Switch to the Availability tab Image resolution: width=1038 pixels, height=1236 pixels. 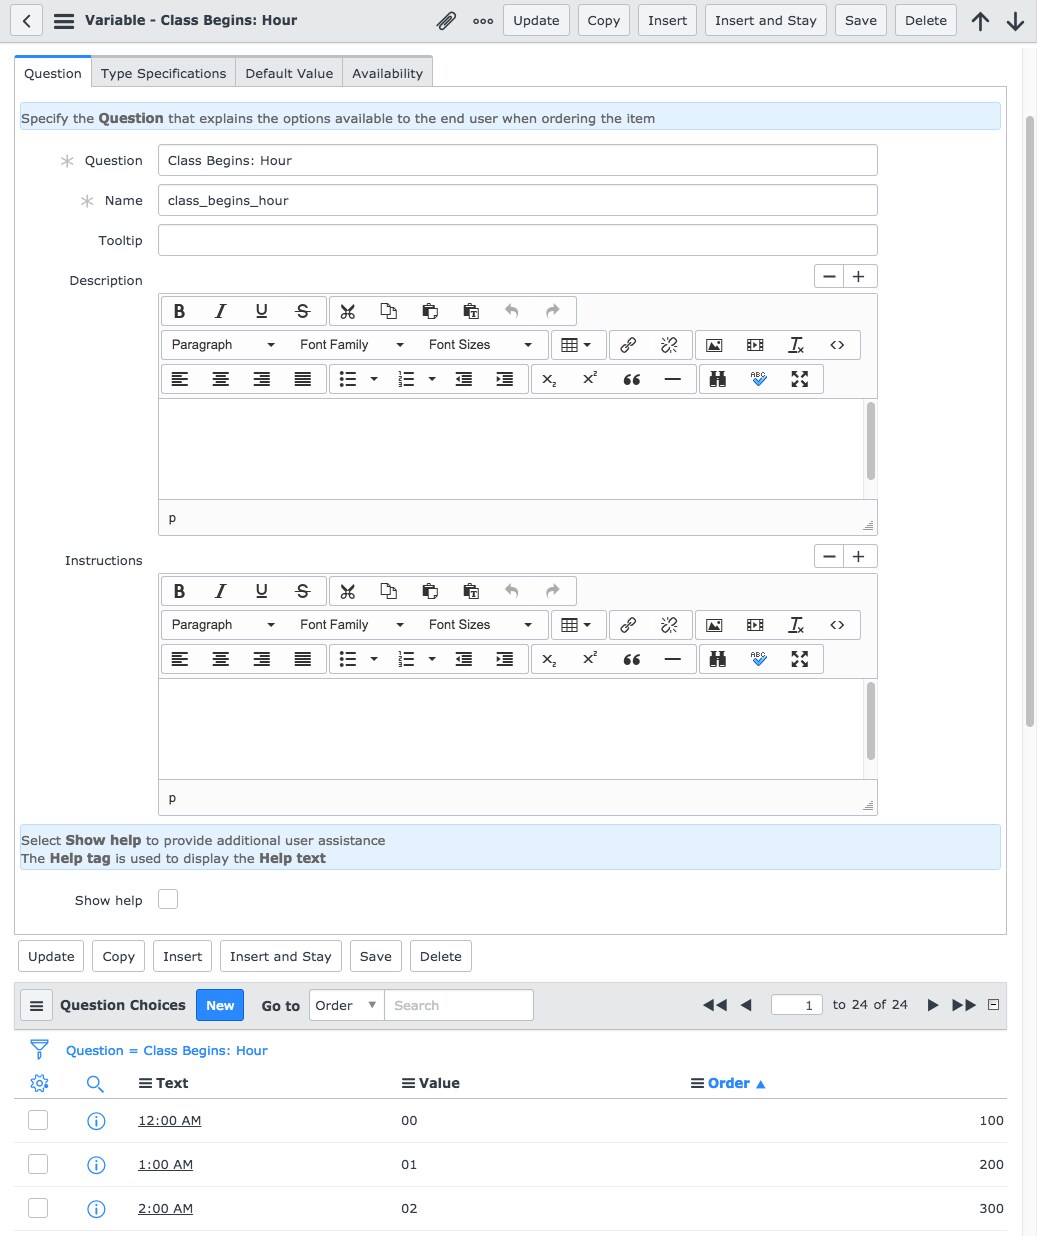tap(387, 73)
